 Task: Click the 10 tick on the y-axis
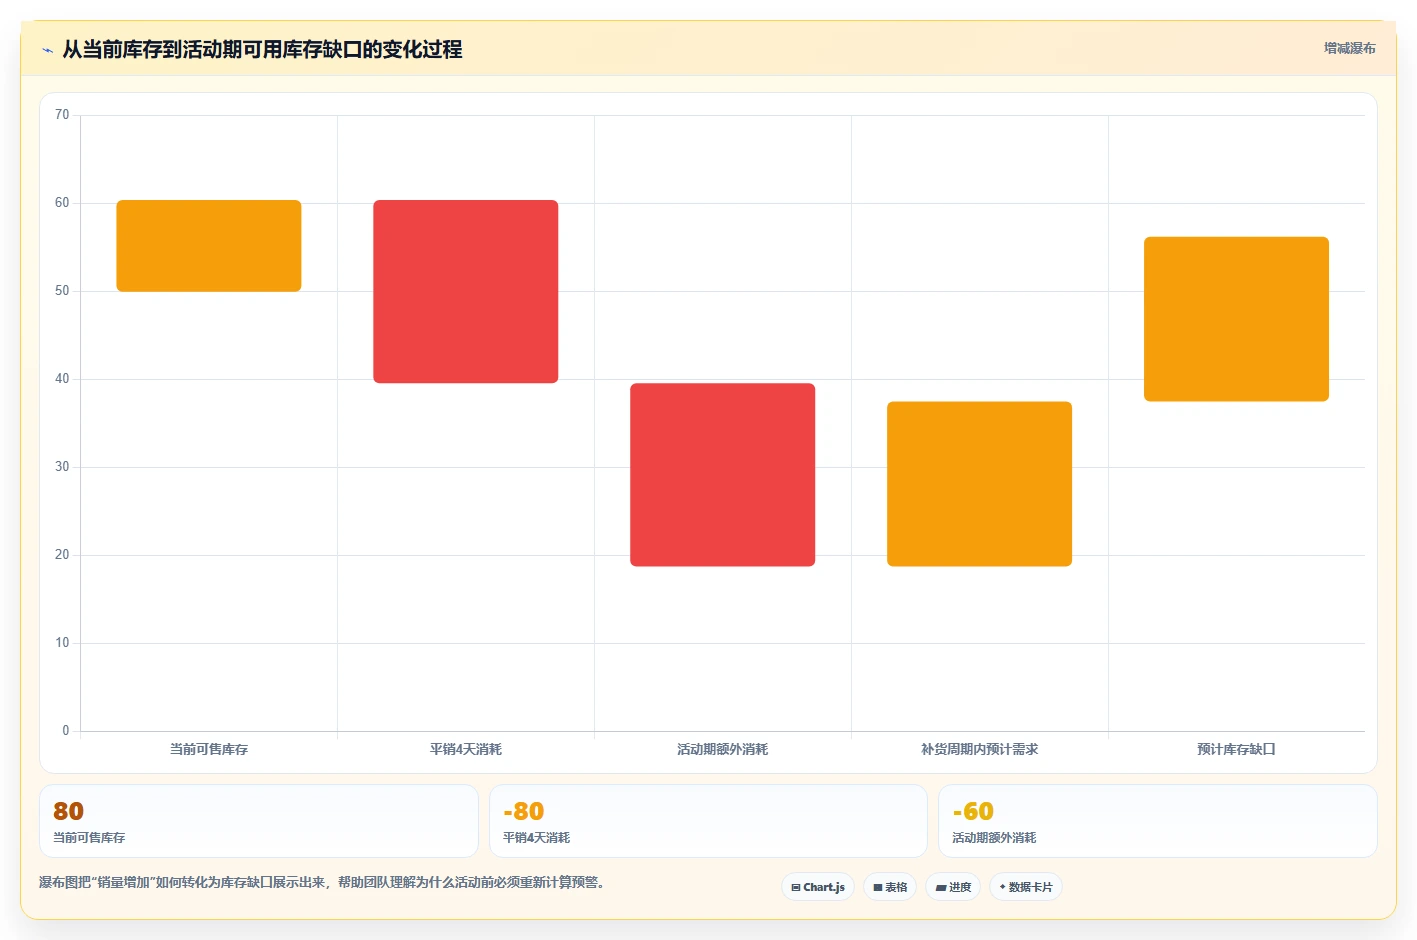click(62, 643)
